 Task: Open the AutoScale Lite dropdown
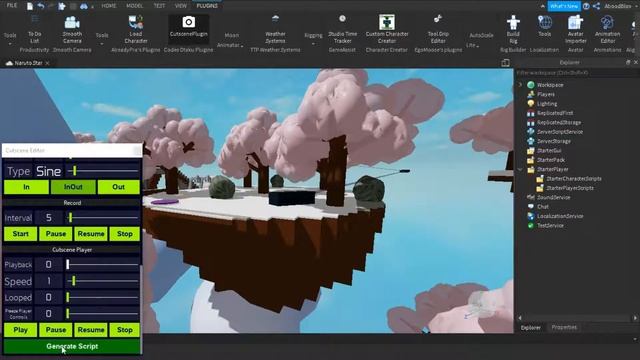(x=480, y=40)
